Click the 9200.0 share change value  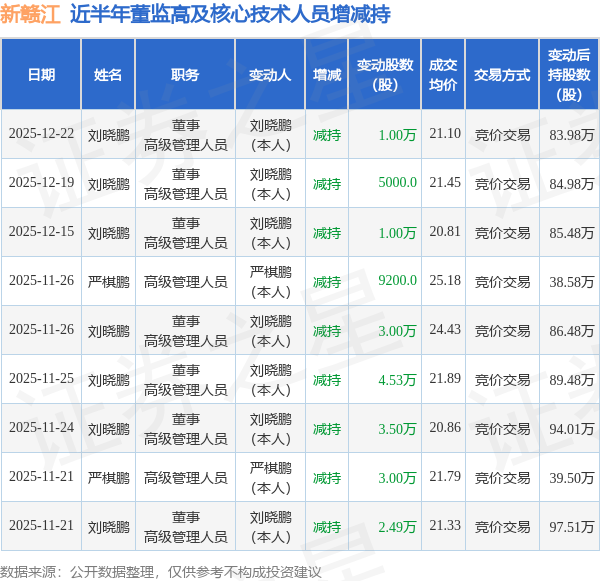(x=397, y=281)
